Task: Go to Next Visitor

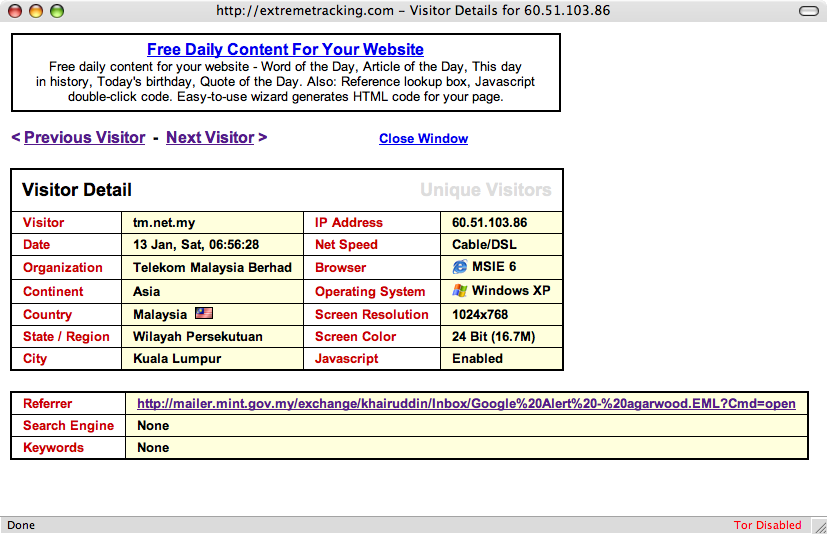Action: tap(210, 137)
